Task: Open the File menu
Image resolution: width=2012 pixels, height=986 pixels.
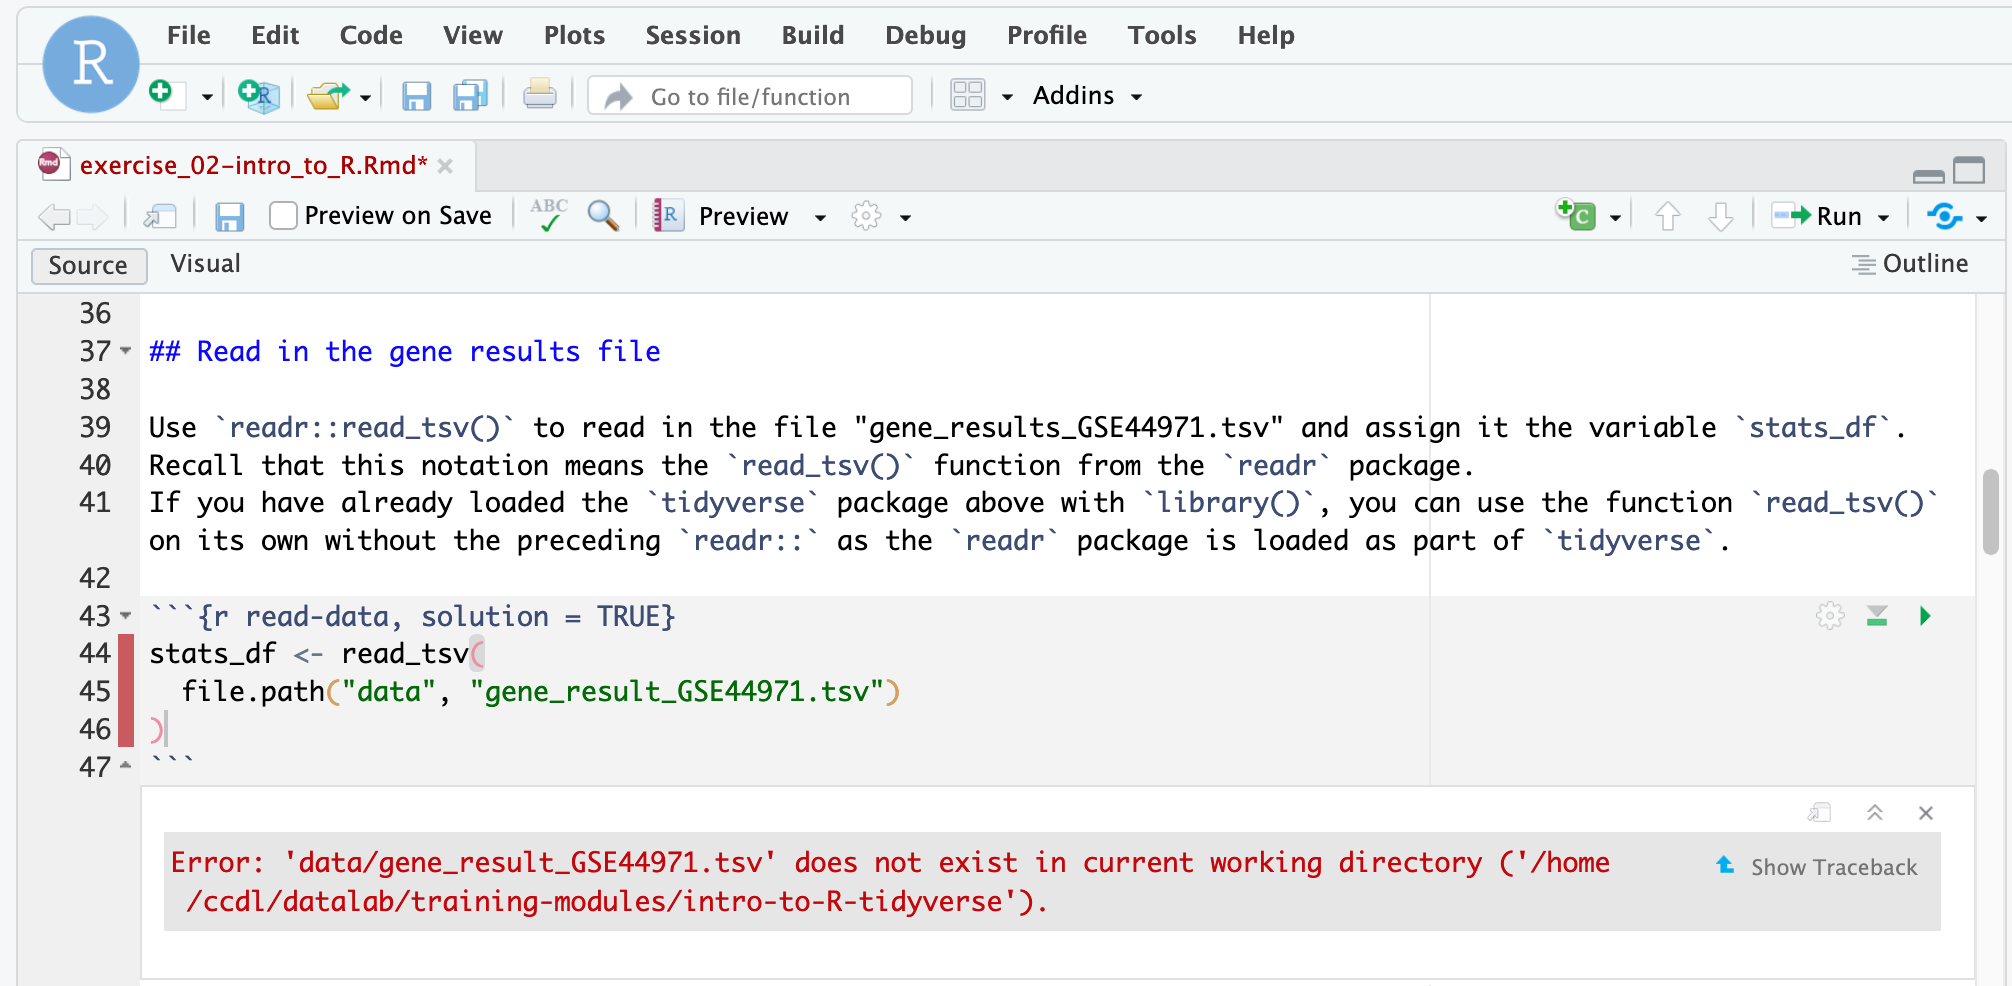Action: [x=188, y=35]
